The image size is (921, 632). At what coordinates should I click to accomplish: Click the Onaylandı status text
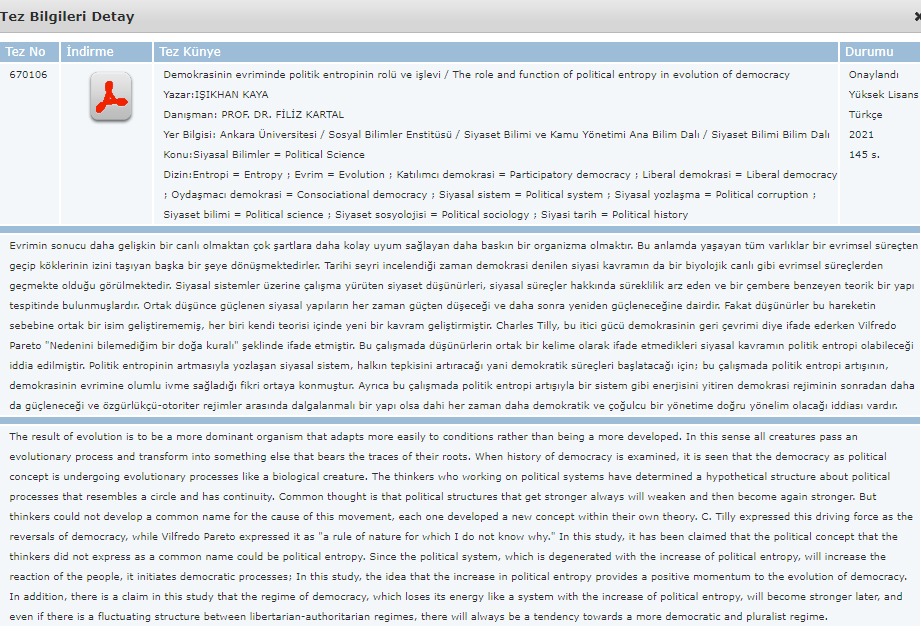point(873,75)
